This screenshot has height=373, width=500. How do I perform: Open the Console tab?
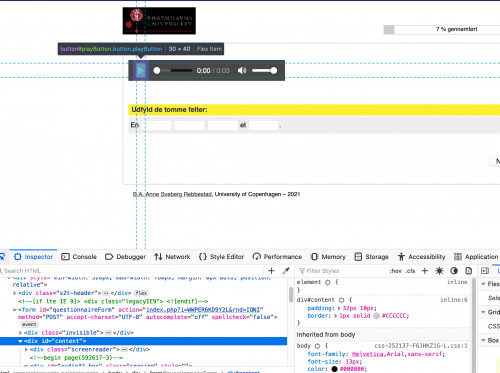[79, 257]
